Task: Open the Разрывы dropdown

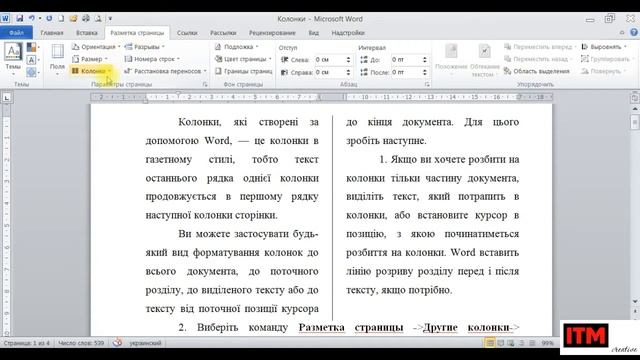Action: pyautogui.click(x=144, y=47)
